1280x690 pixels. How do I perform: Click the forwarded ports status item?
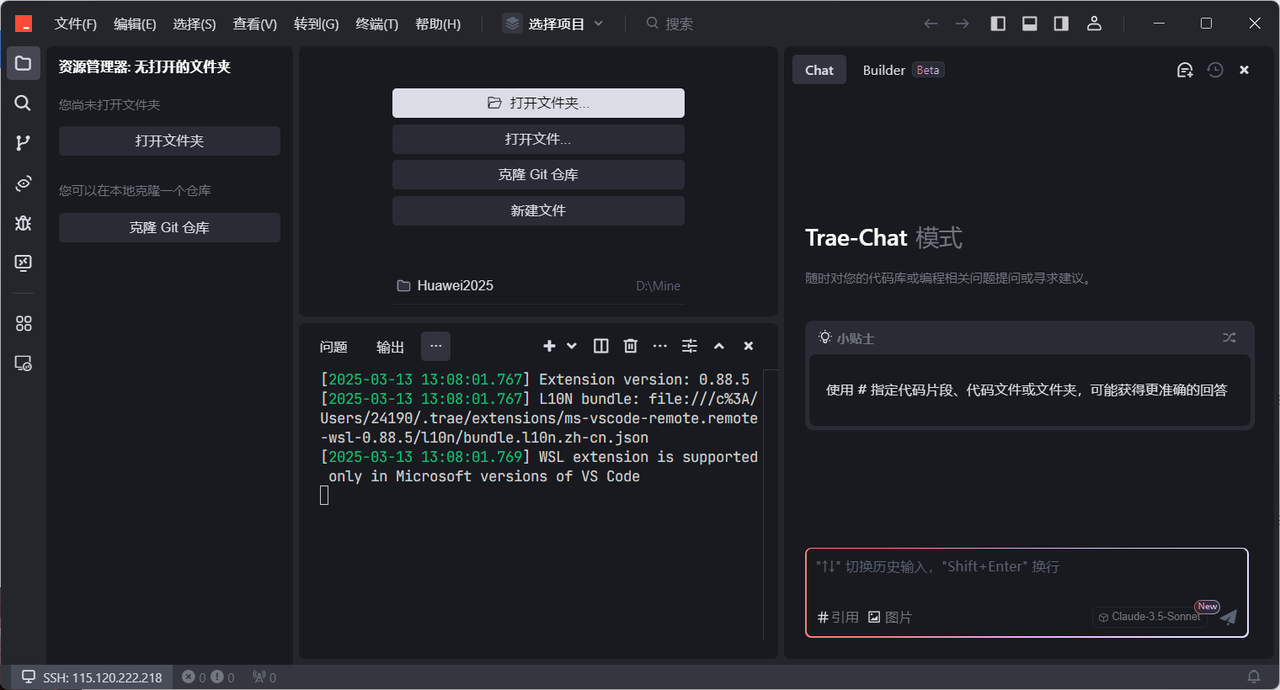tap(264, 677)
